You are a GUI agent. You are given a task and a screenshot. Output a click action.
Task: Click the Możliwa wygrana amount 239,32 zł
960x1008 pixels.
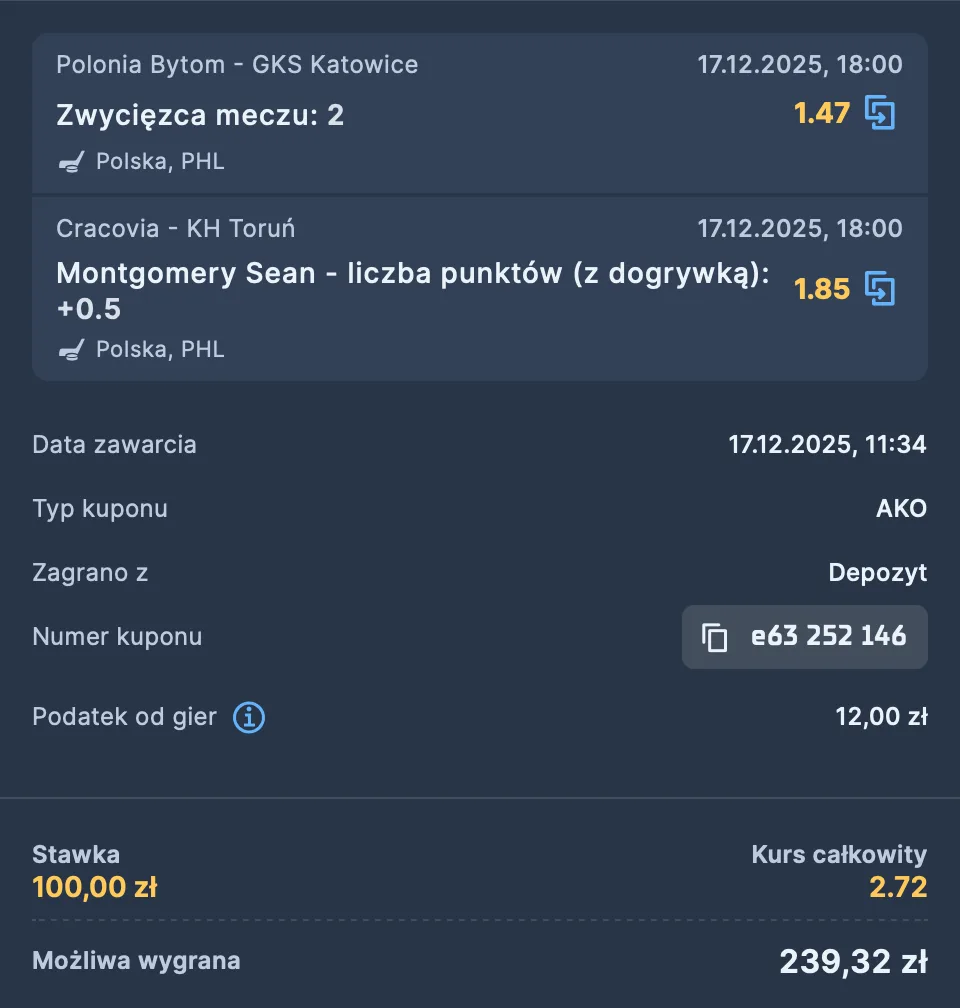[852, 962]
